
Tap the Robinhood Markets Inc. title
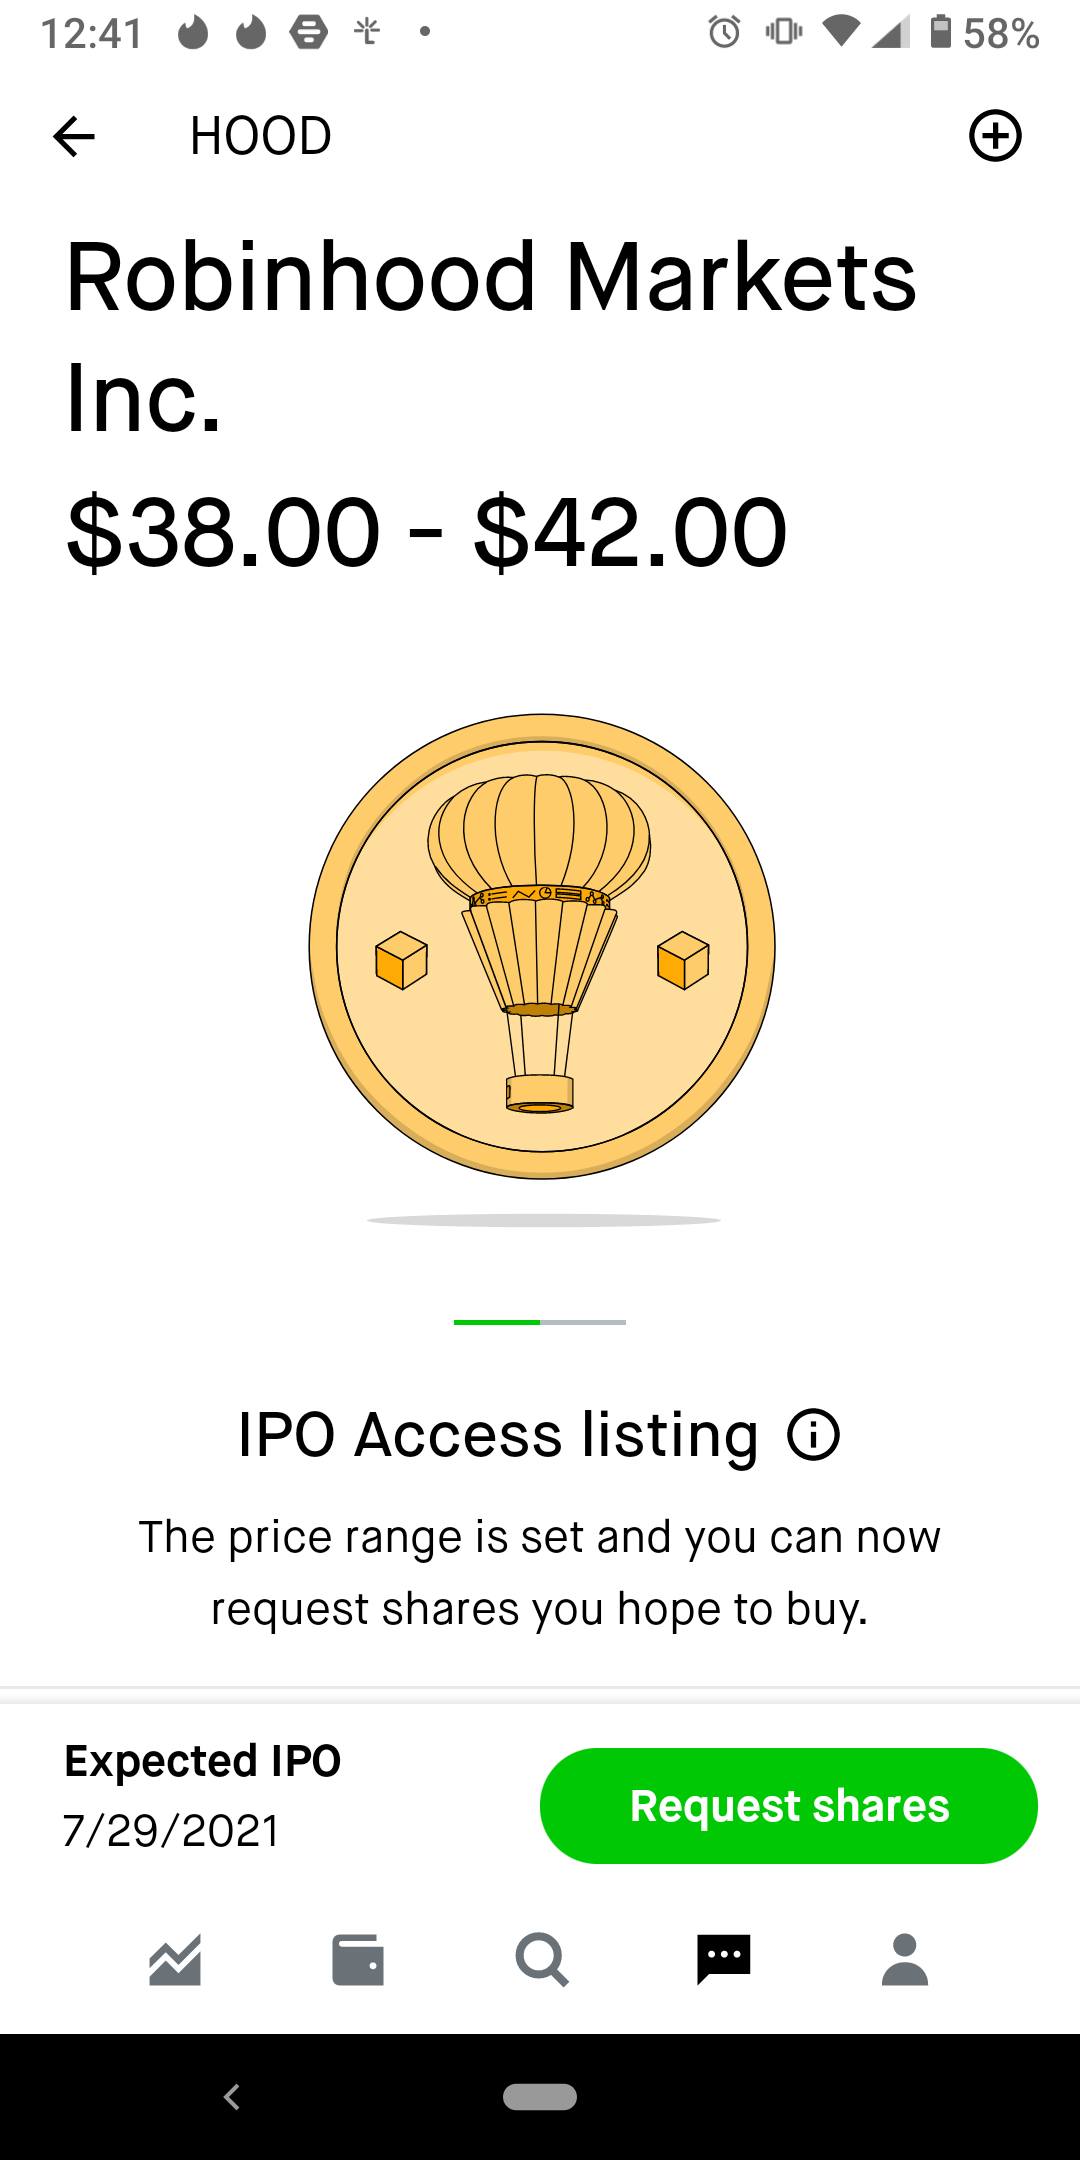coord(490,336)
